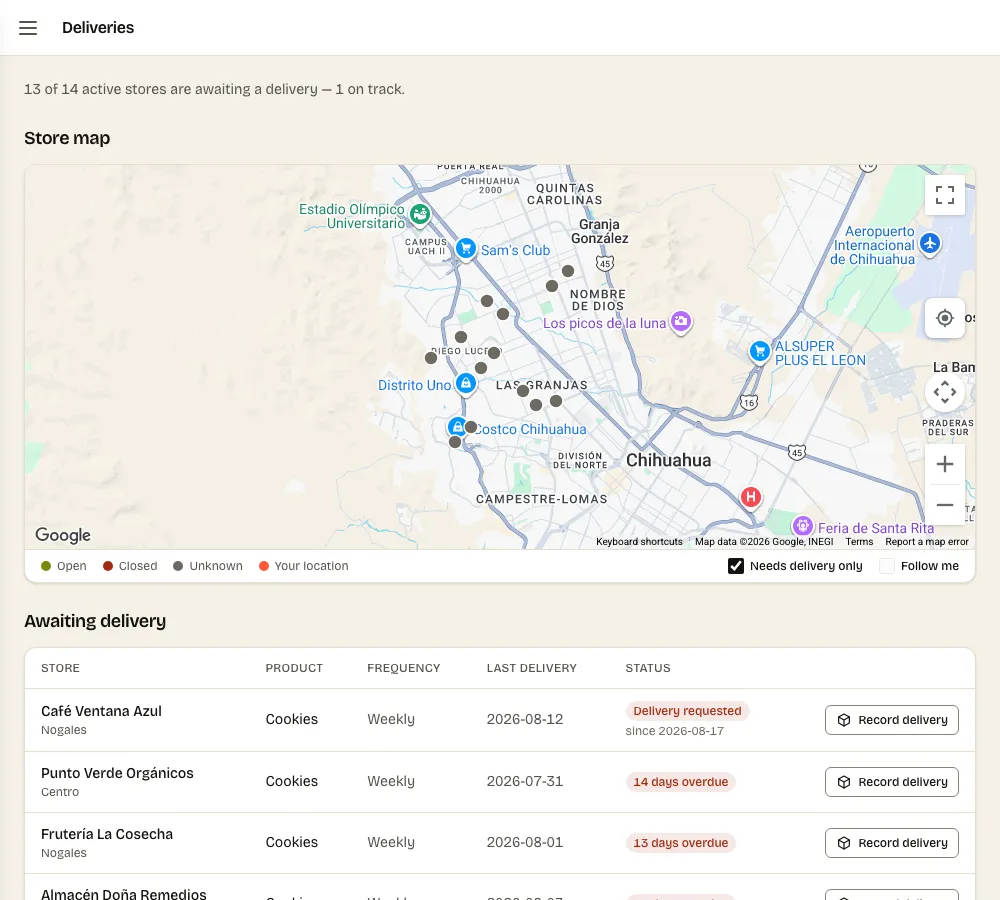This screenshot has height=900, width=1000.
Task: Click the Deliveries page title
Action: [98, 27]
